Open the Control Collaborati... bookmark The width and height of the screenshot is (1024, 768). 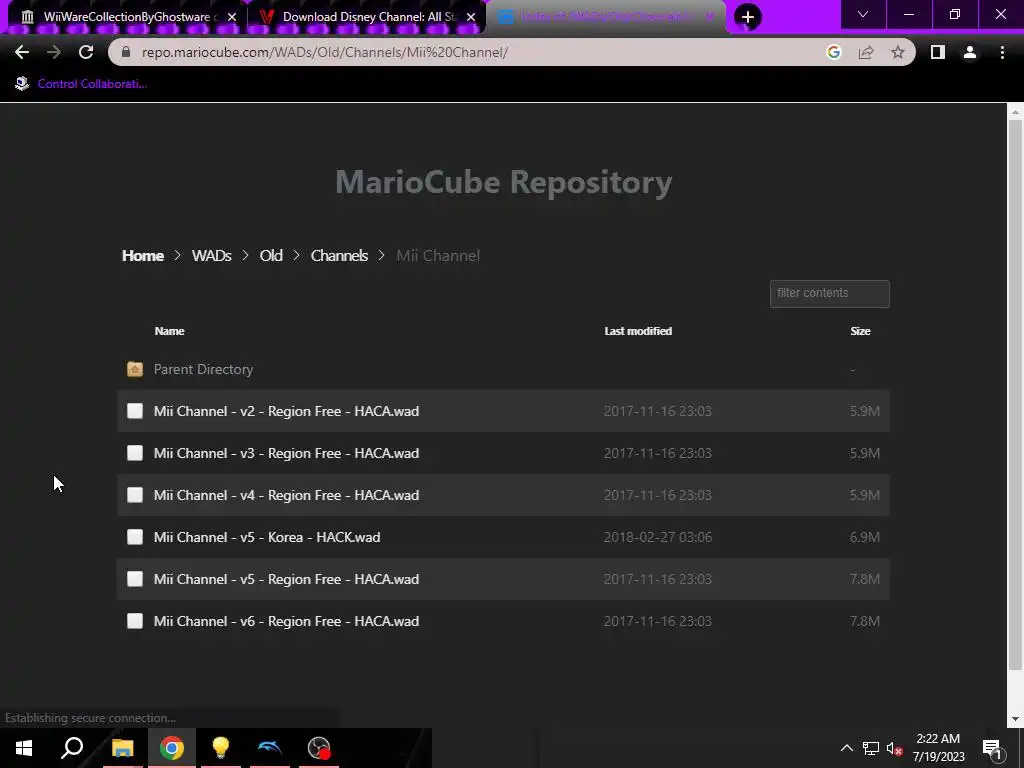81,84
